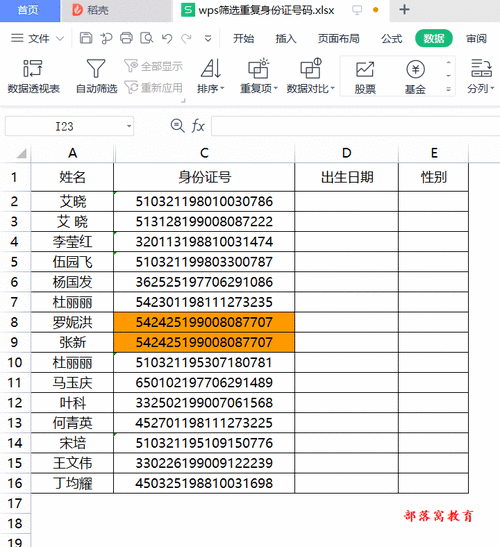The width and height of the screenshot is (500, 547).
Task: Switch to the Page Layout (页面布局) tab
Action: [x=338, y=38]
